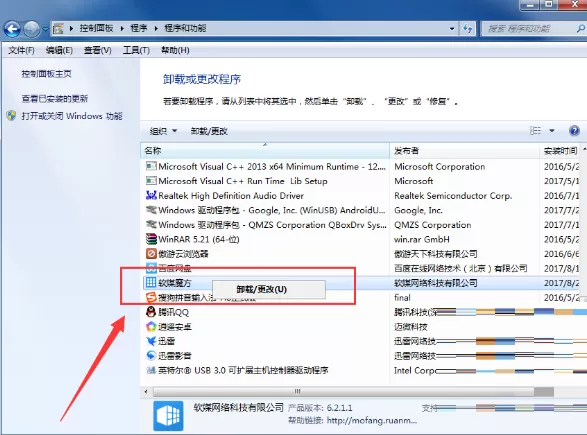Open the 编辑(E) menu
The height and width of the screenshot is (435, 587).
59,50
